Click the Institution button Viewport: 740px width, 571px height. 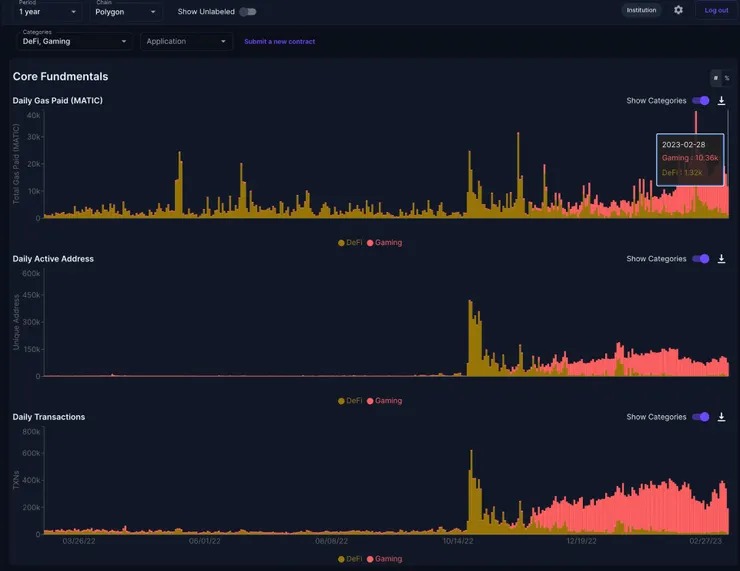[641, 10]
